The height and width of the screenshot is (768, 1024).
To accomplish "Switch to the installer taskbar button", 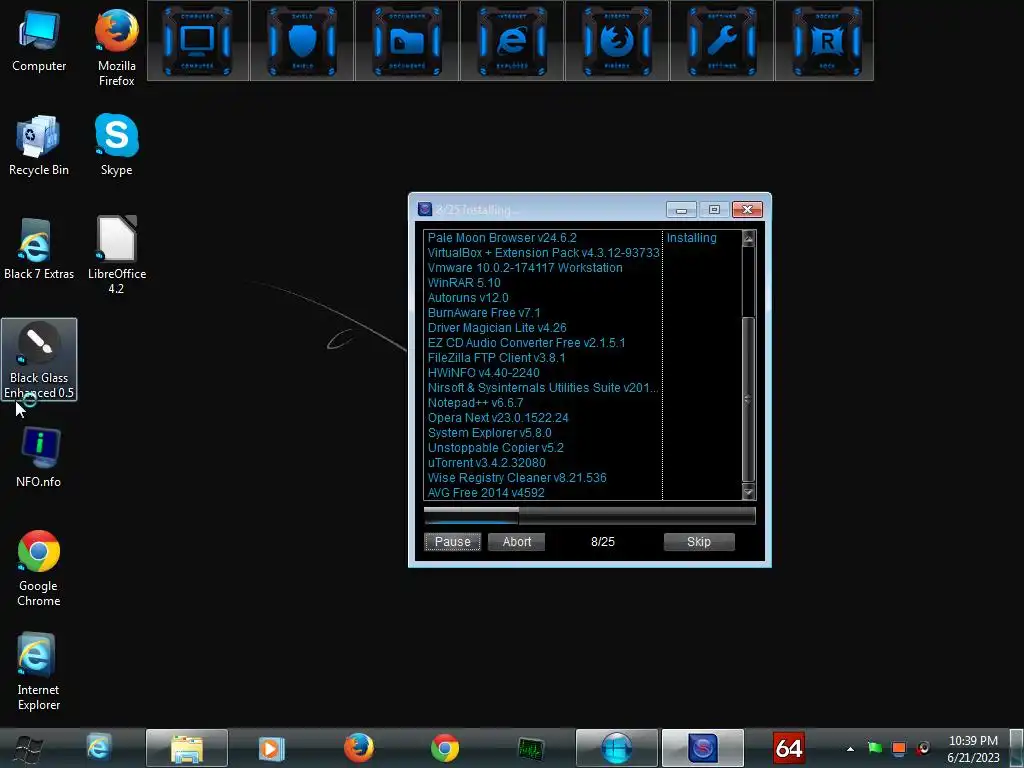I will (x=703, y=748).
